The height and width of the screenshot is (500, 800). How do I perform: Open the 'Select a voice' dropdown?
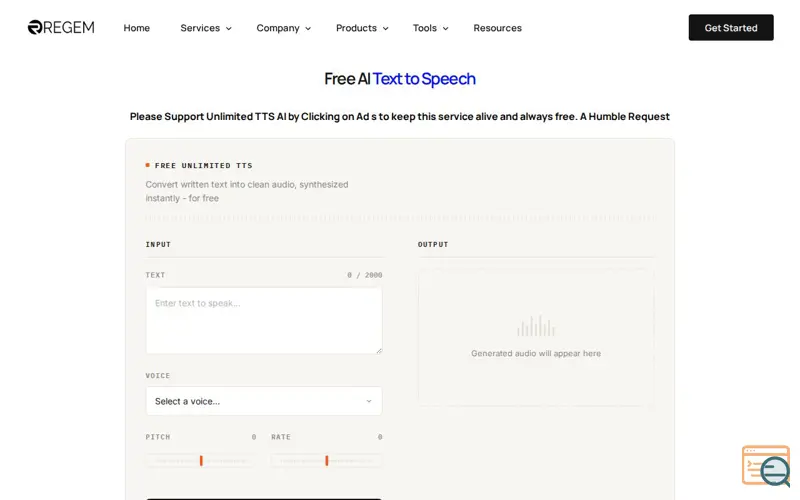(x=264, y=401)
